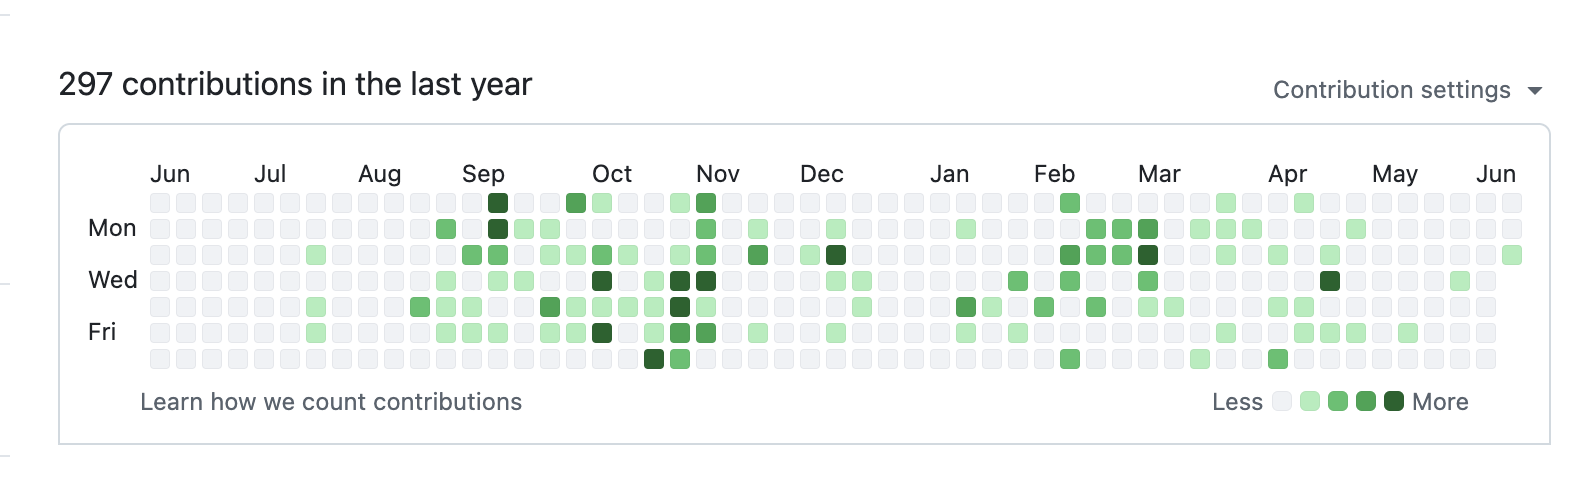
Task: Click the darkest green cell in the Monday row
Action: tap(498, 229)
